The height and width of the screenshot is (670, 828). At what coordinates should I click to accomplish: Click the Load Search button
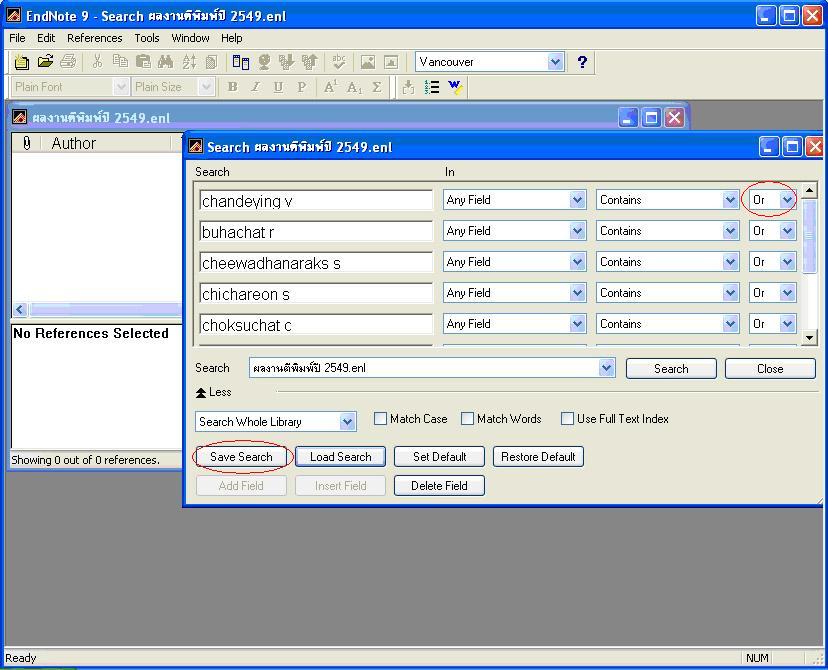pyautogui.click(x=341, y=457)
